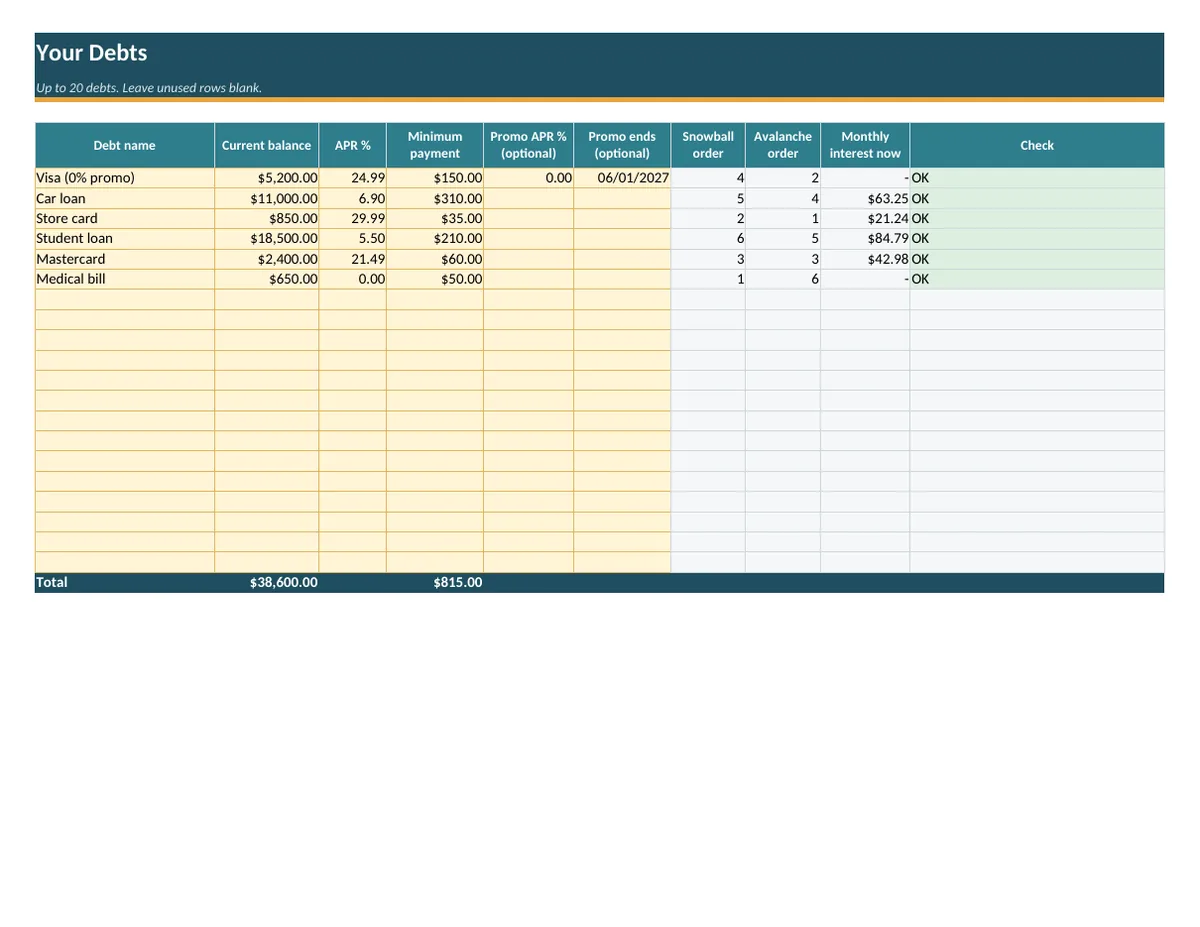The width and height of the screenshot is (1200, 927).
Task: Select the 'Promo APR % (optional)' header
Action: coord(528,145)
